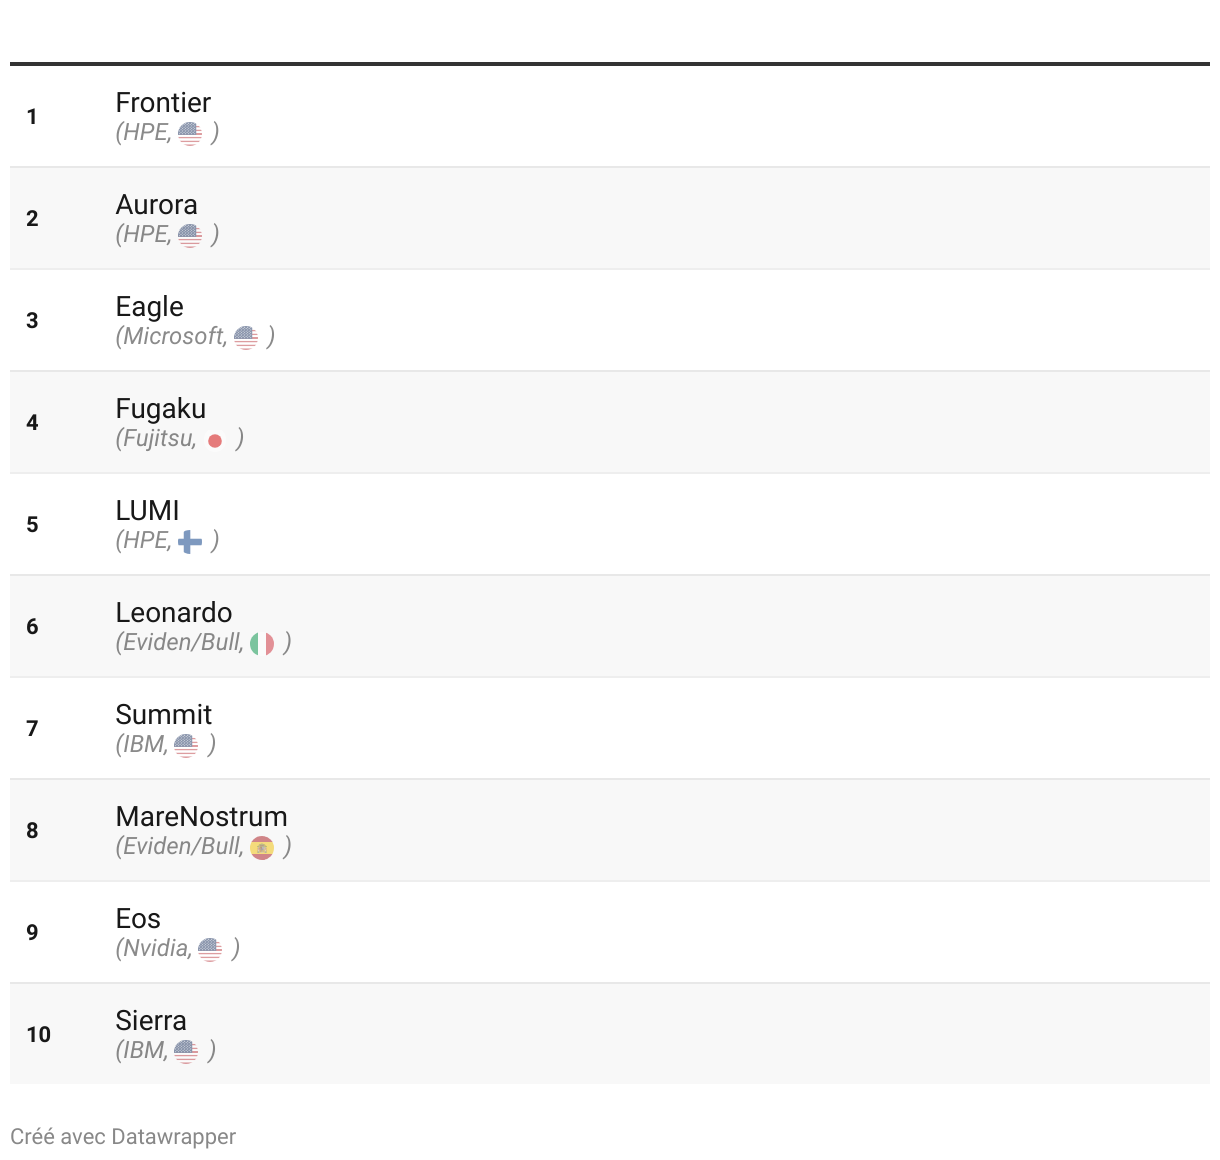Click the US flag under Summit

[186, 746]
